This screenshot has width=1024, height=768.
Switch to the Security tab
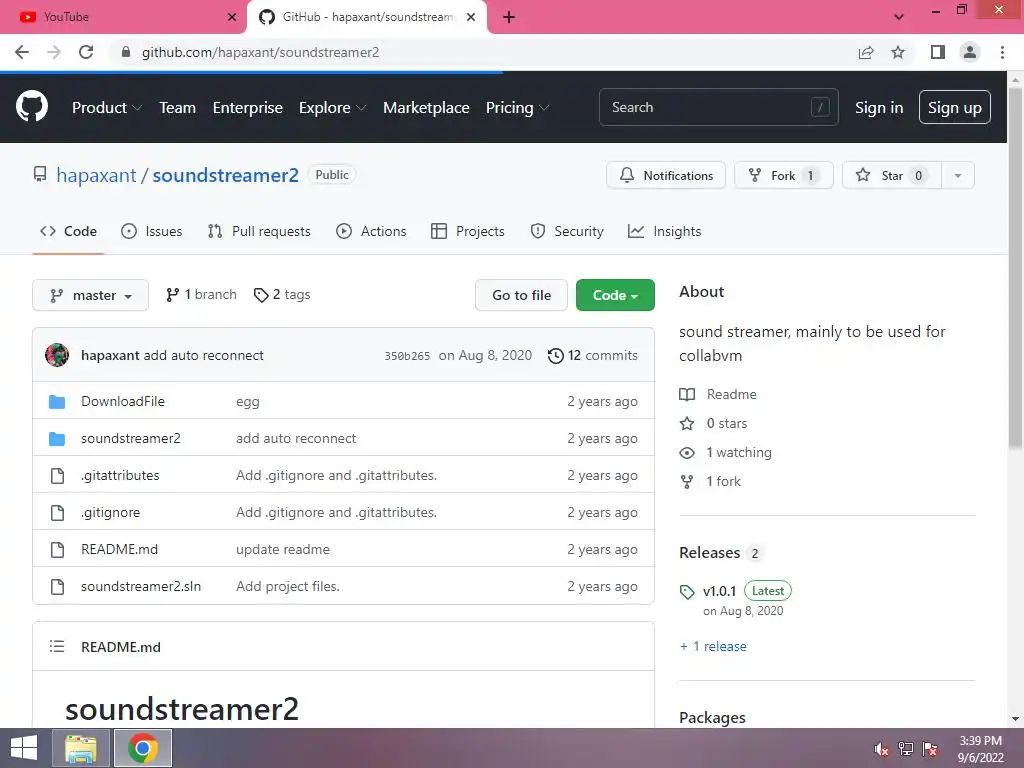(567, 231)
